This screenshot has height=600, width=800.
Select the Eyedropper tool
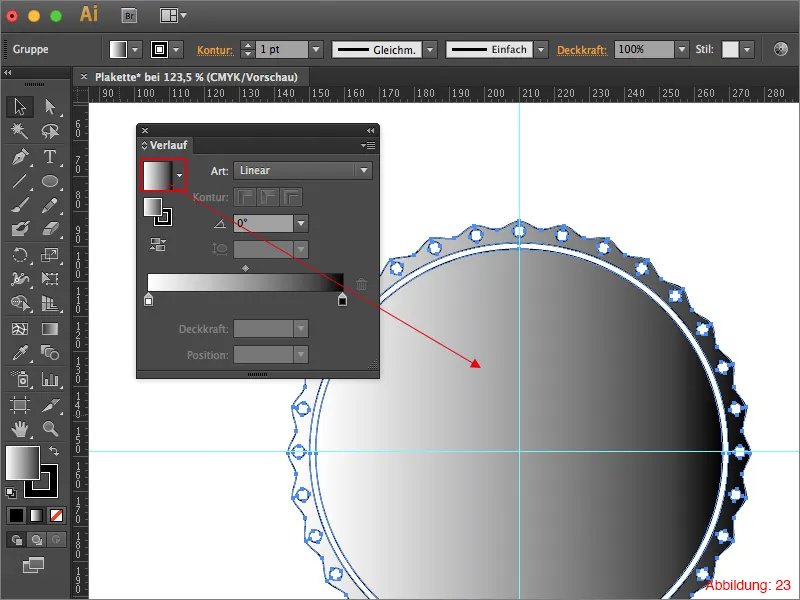pos(20,353)
